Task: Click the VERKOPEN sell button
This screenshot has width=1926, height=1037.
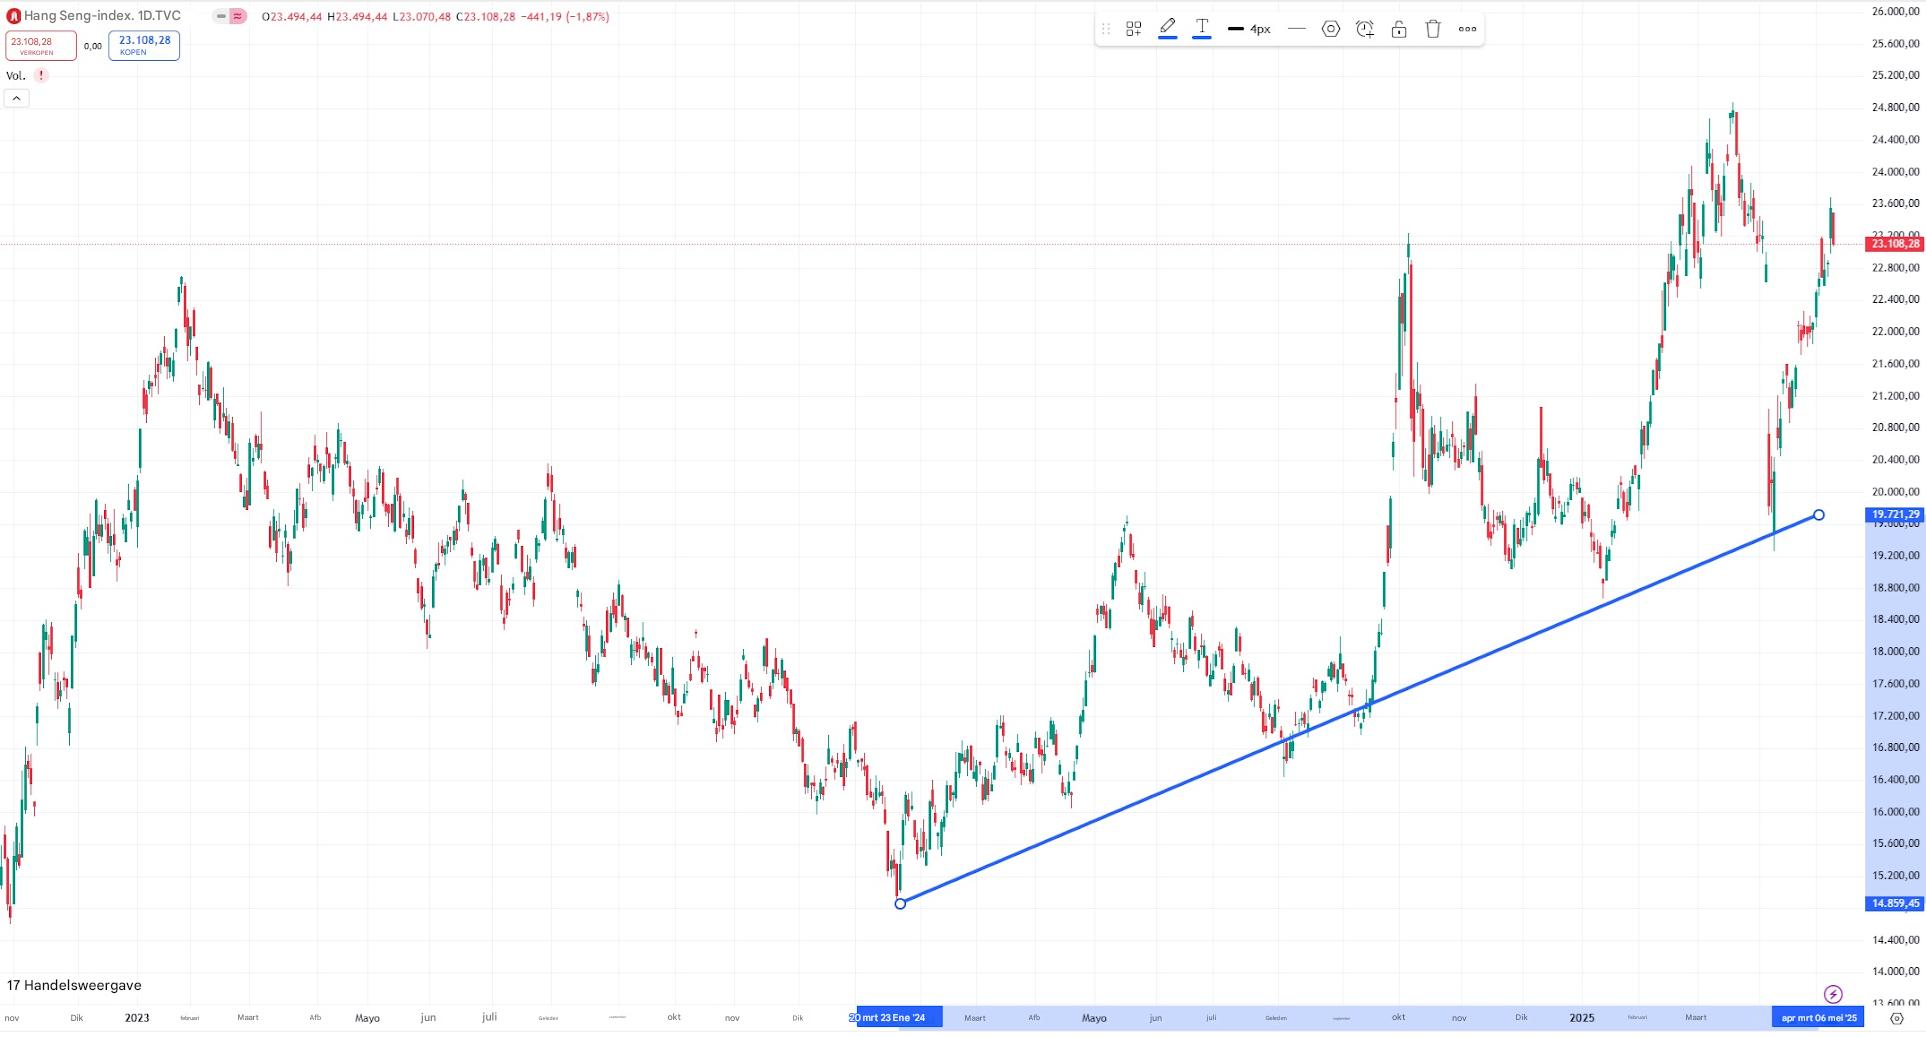Action: pyautogui.click(x=40, y=45)
